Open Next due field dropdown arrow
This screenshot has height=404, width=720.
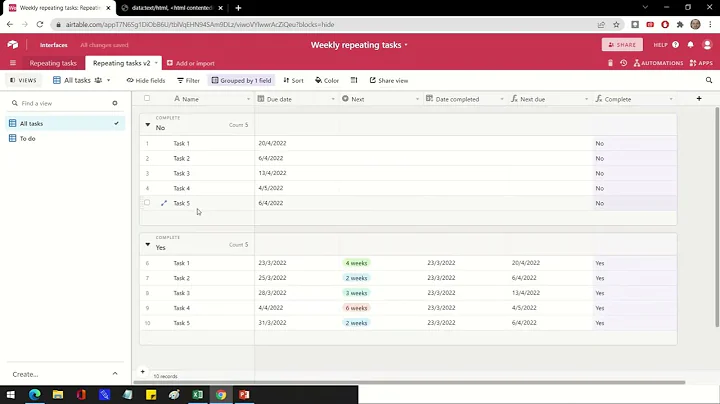click(586, 99)
